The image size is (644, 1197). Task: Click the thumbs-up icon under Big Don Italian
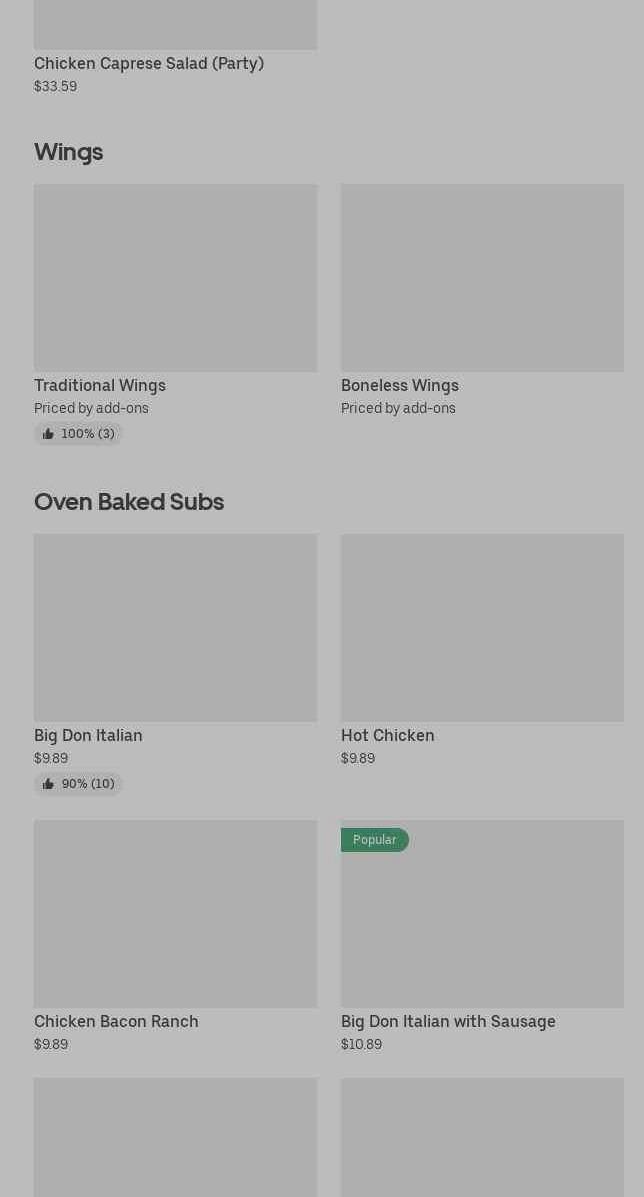(48, 784)
